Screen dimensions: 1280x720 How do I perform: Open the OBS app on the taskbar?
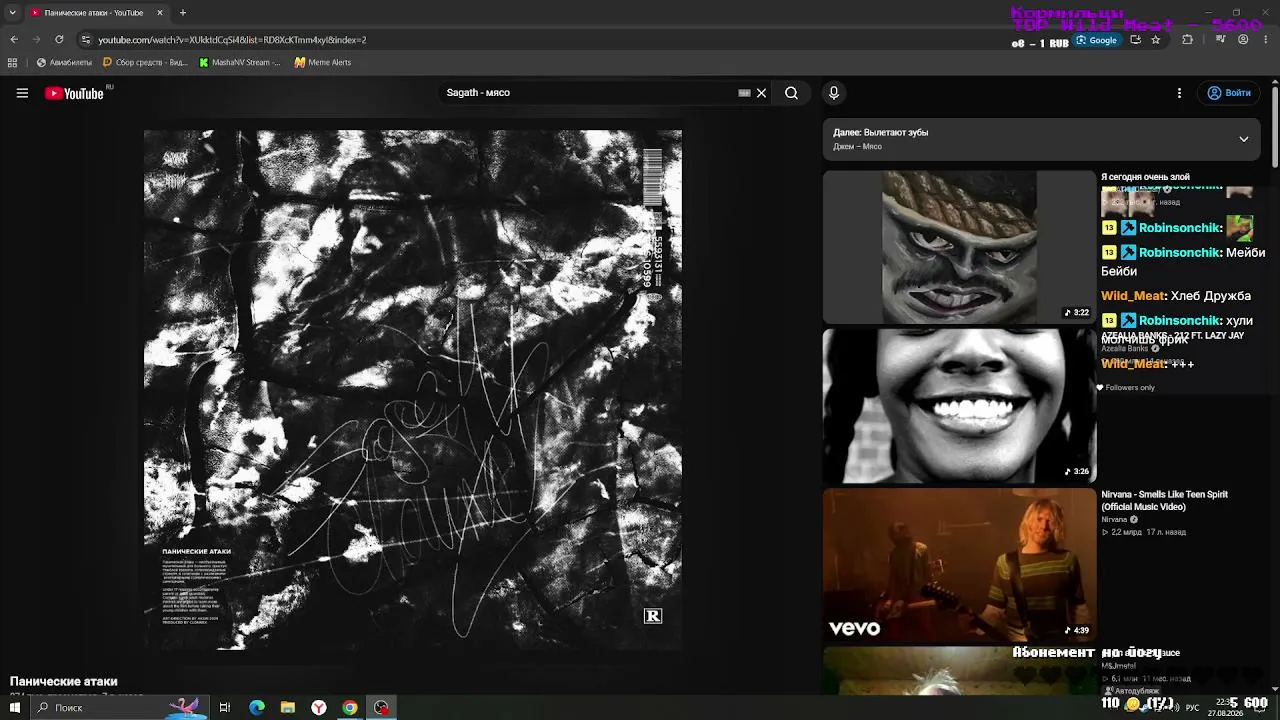coord(381,707)
